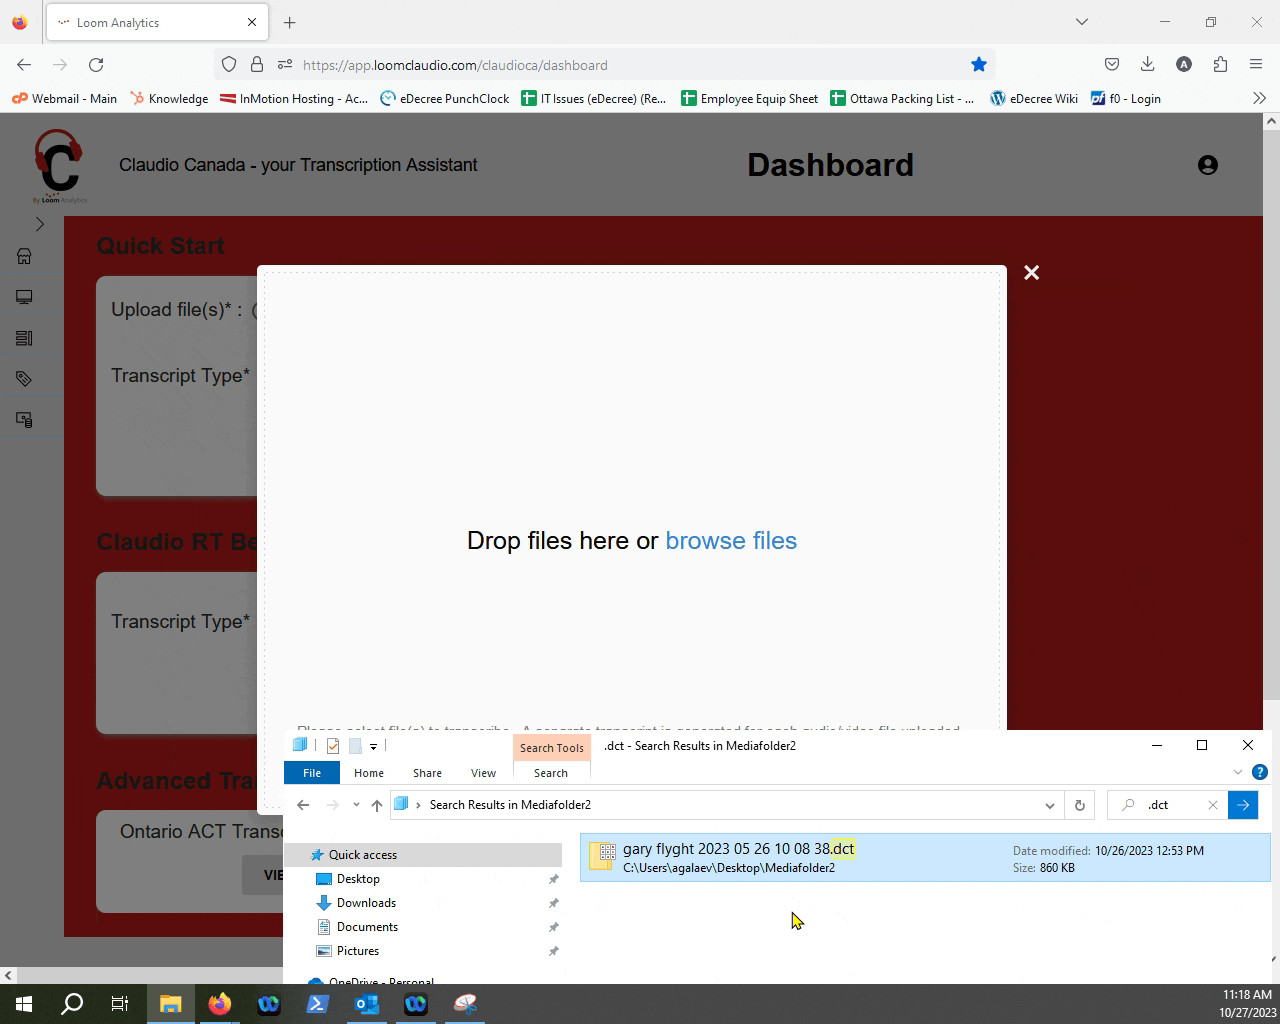Viewport: 1280px width, 1024px height.
Task: Go up one folder level in Explorer
Action: pyautogui.click(x=376, y=805)
